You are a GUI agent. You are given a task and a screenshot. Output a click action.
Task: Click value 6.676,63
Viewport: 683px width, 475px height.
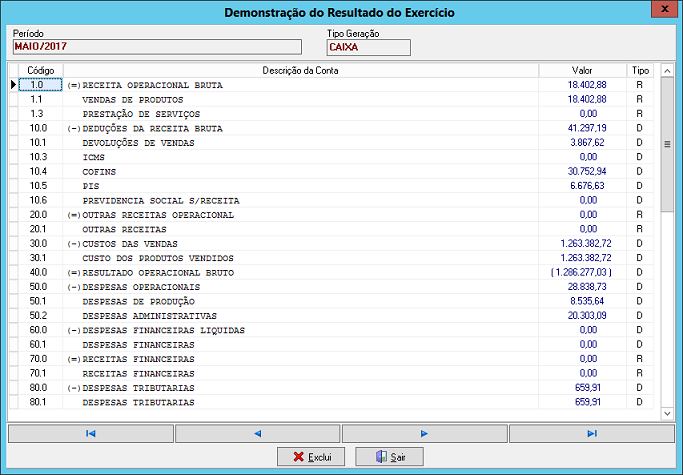click(587, 186)
